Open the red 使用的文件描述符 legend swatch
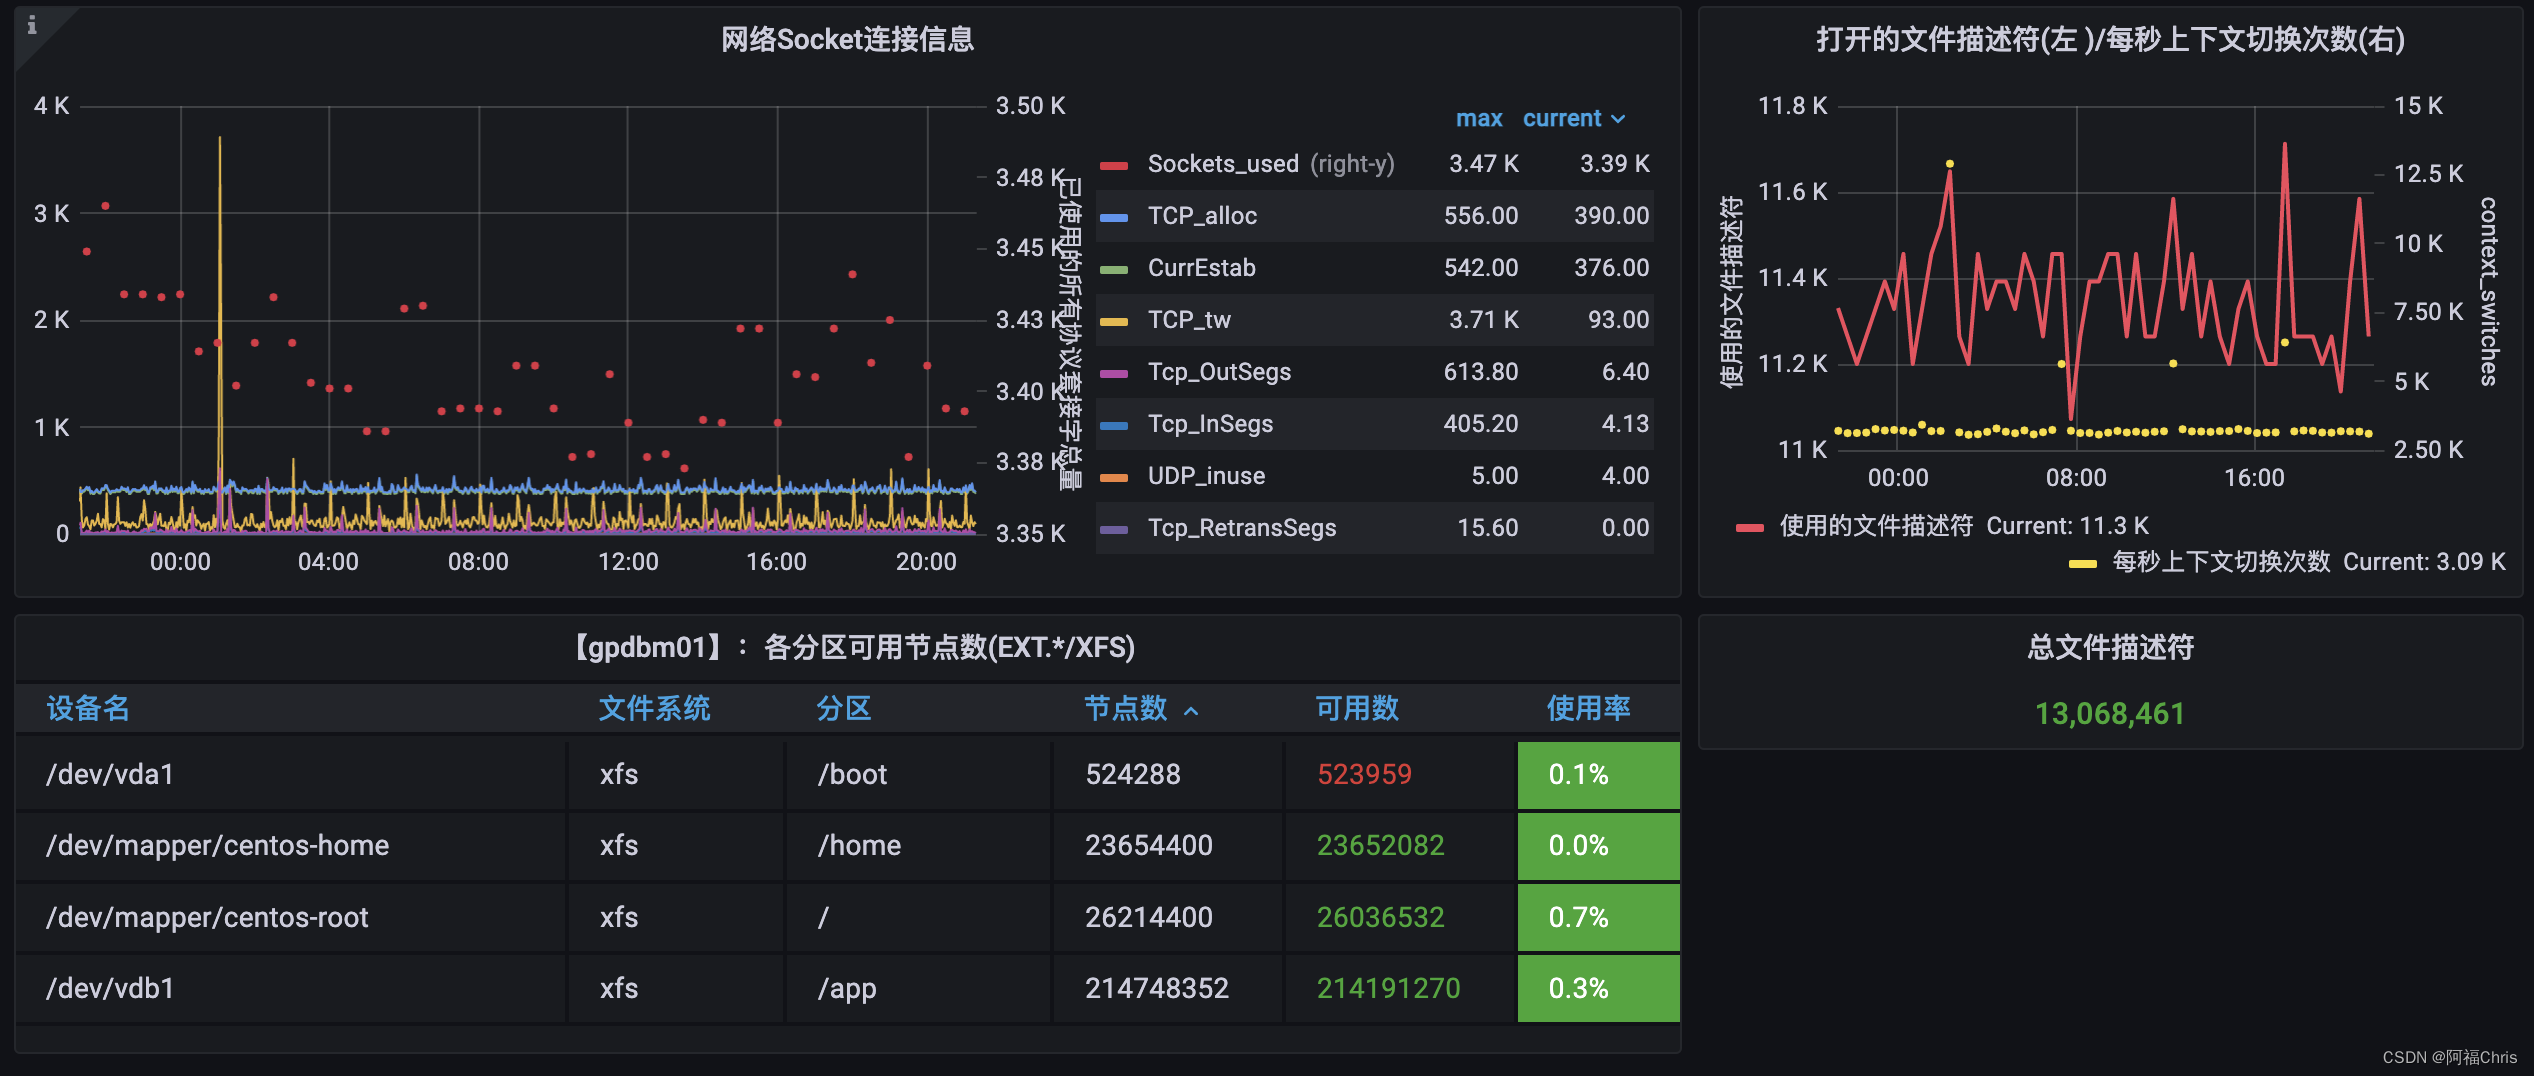The image size is (2534, 1076). click(1750, 527)
